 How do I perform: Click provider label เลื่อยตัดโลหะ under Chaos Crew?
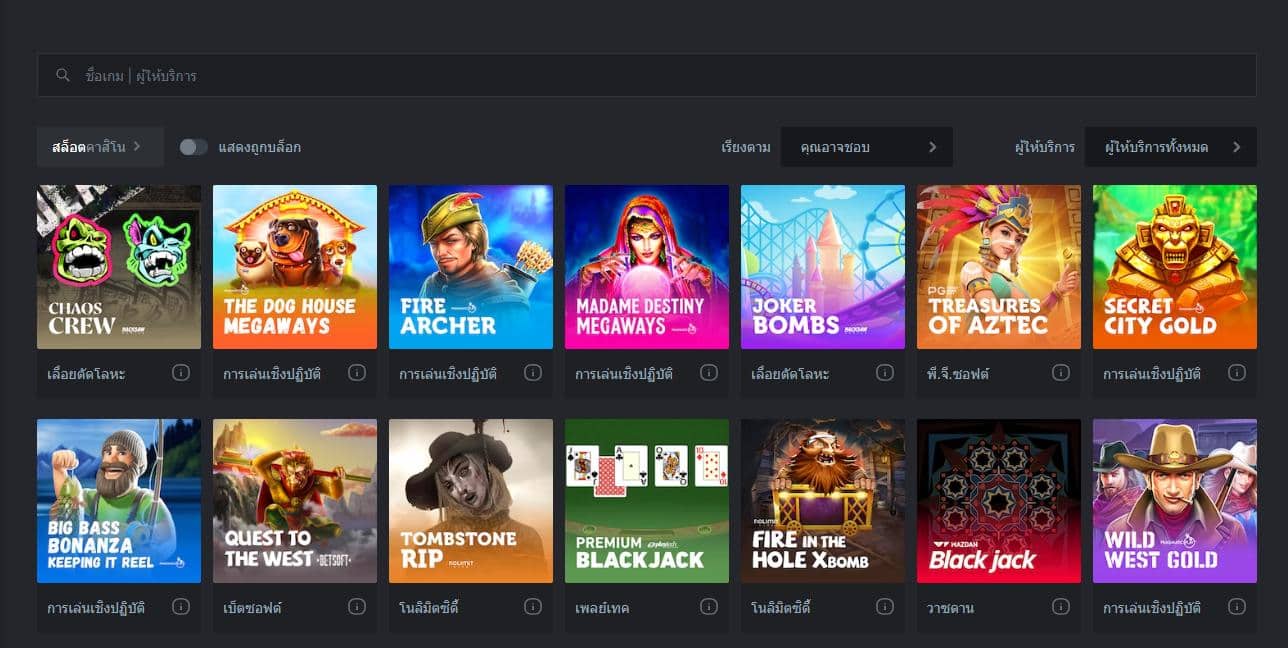point(86,374)
